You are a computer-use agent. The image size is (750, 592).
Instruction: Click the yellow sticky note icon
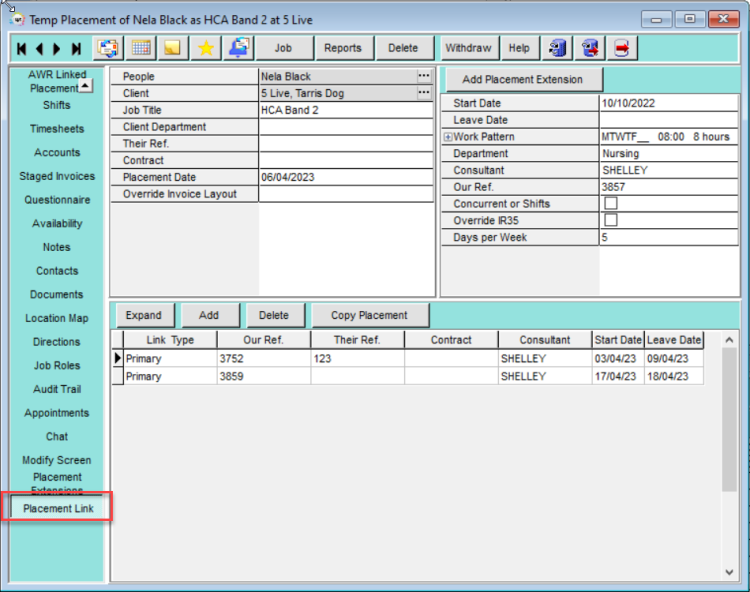click(173, 48)
